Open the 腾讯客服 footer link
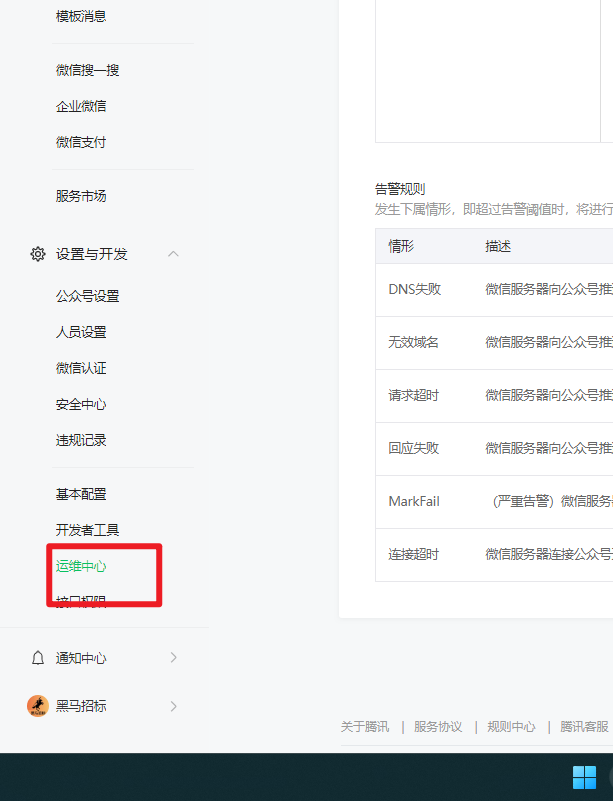 pyautogui.click(x=584, y=726)
